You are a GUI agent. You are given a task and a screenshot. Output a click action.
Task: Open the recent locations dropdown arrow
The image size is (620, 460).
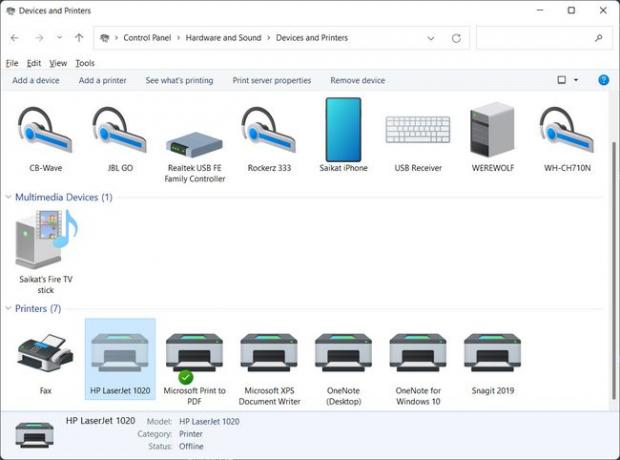(59, 38)
